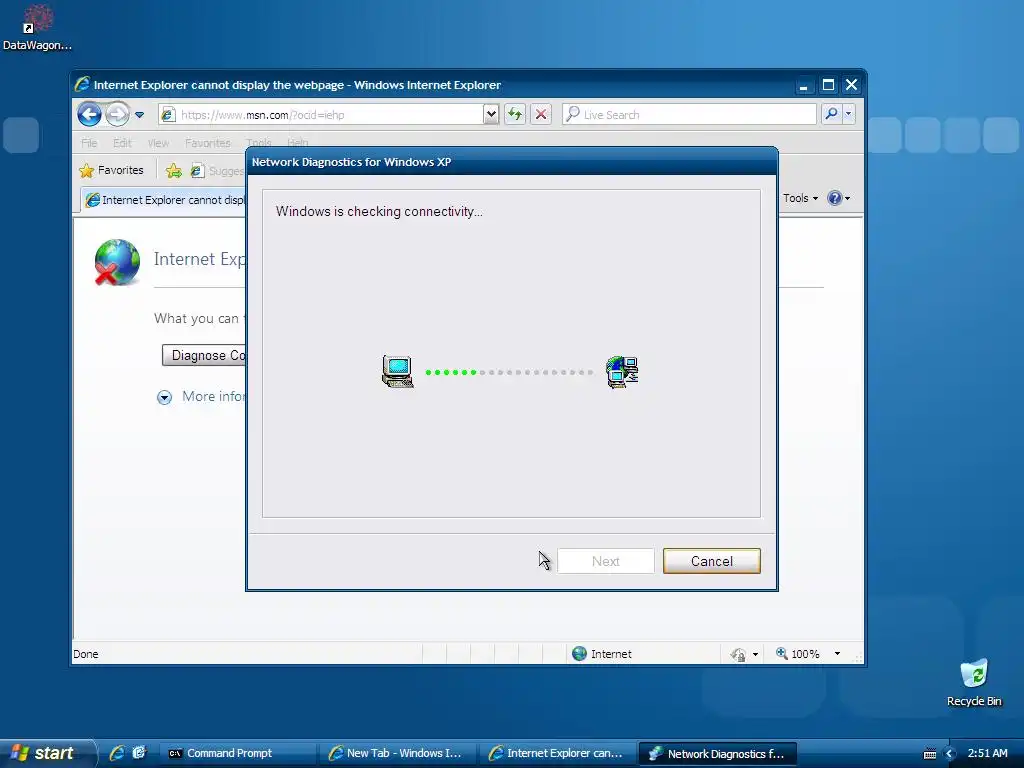
Task: Refresh the page with the green arrows icon
Action: (x=515, y=114)
